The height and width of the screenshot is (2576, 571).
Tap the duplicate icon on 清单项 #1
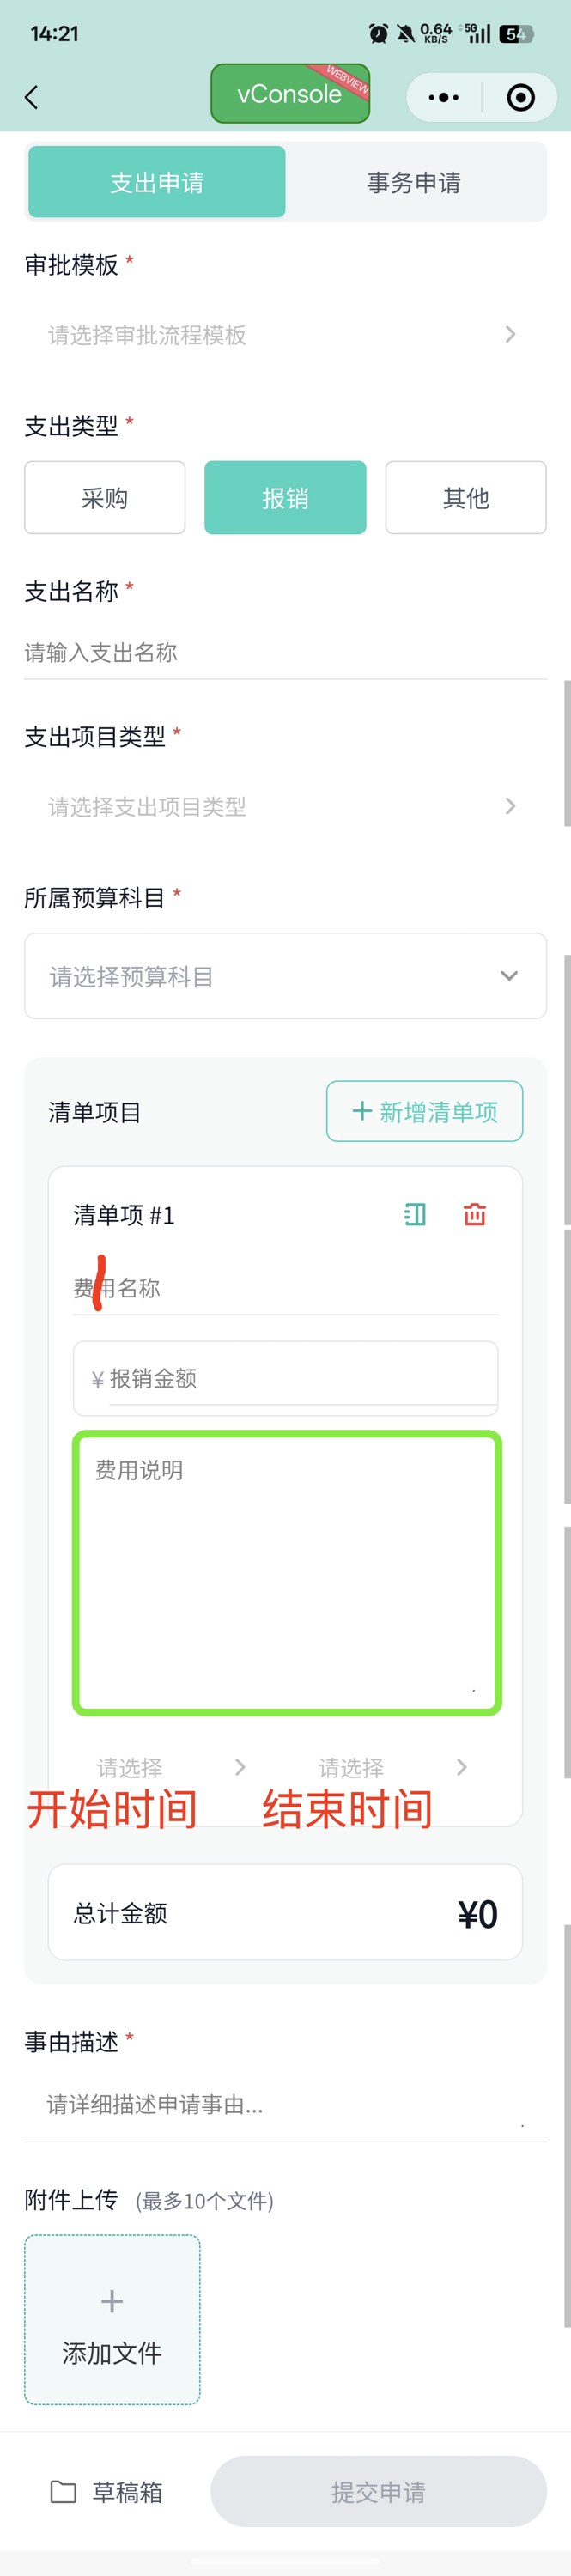pos(414,1215)
